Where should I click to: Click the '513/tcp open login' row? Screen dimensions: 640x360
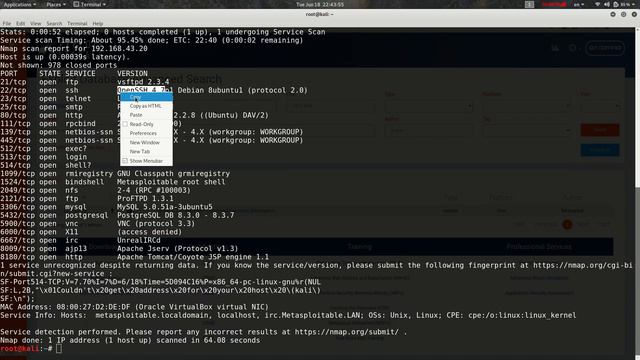tap(43, 157)
